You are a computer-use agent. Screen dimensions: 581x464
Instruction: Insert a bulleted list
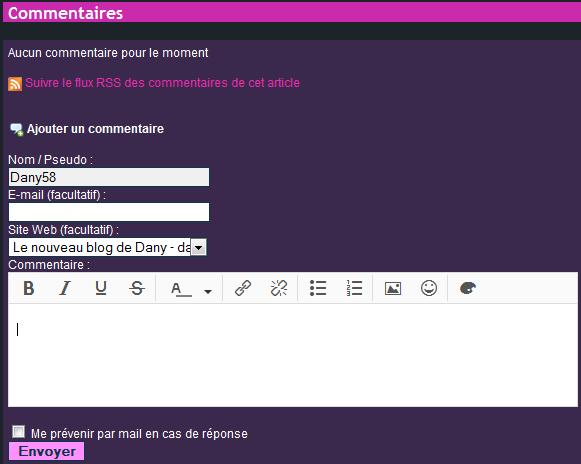tap(318, 288)
